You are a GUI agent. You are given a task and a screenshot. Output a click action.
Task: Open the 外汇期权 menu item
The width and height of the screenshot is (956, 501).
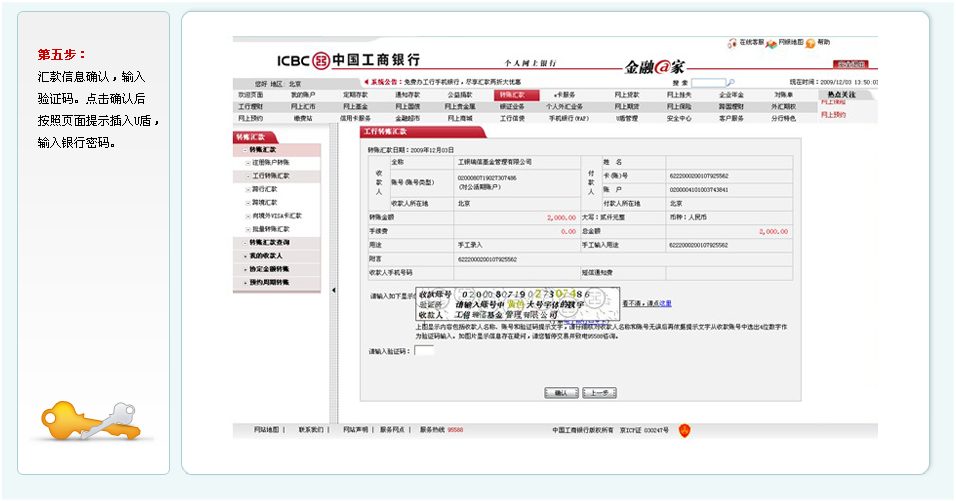click(783, 107)
